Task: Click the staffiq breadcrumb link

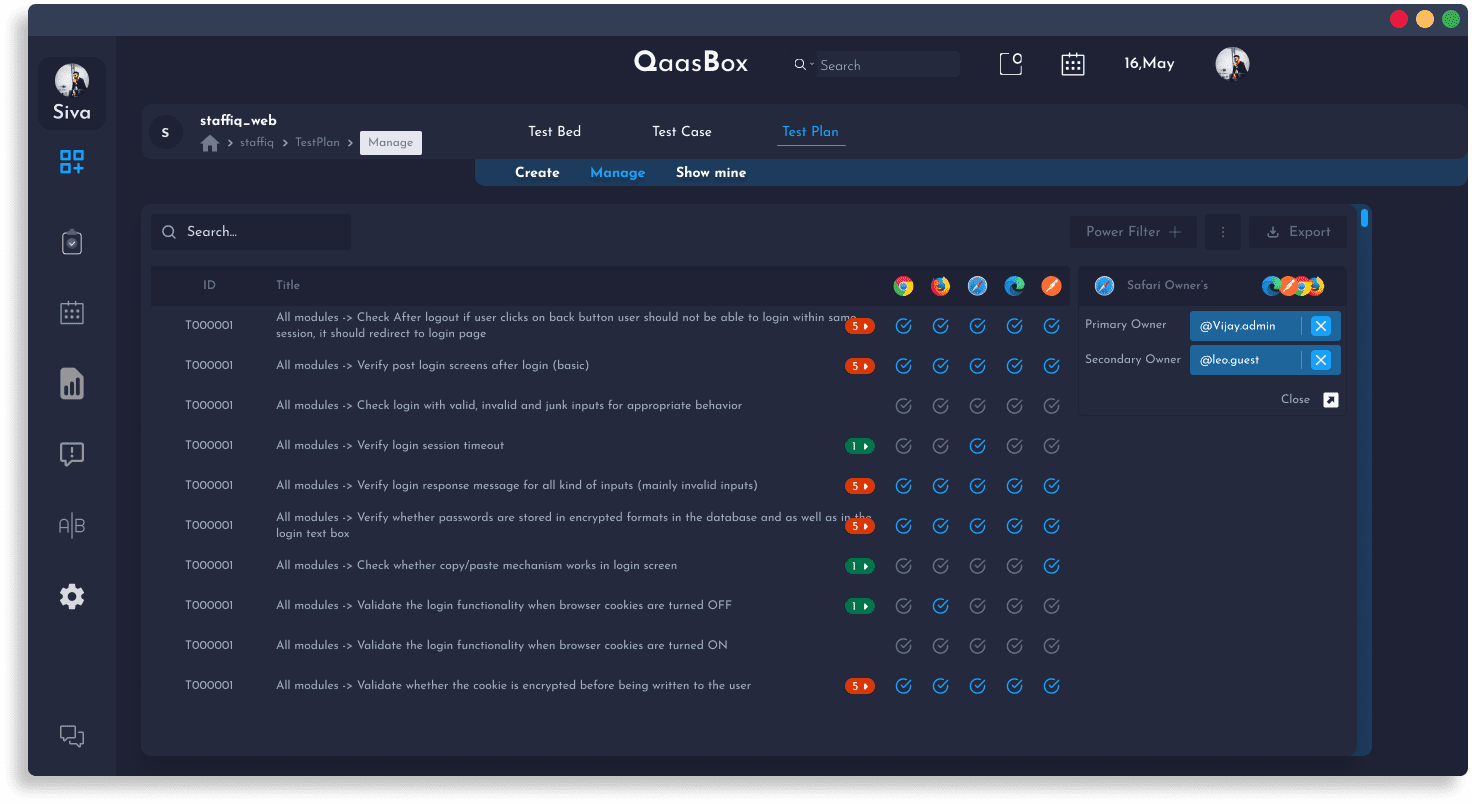Action: [x=257, y=143]
